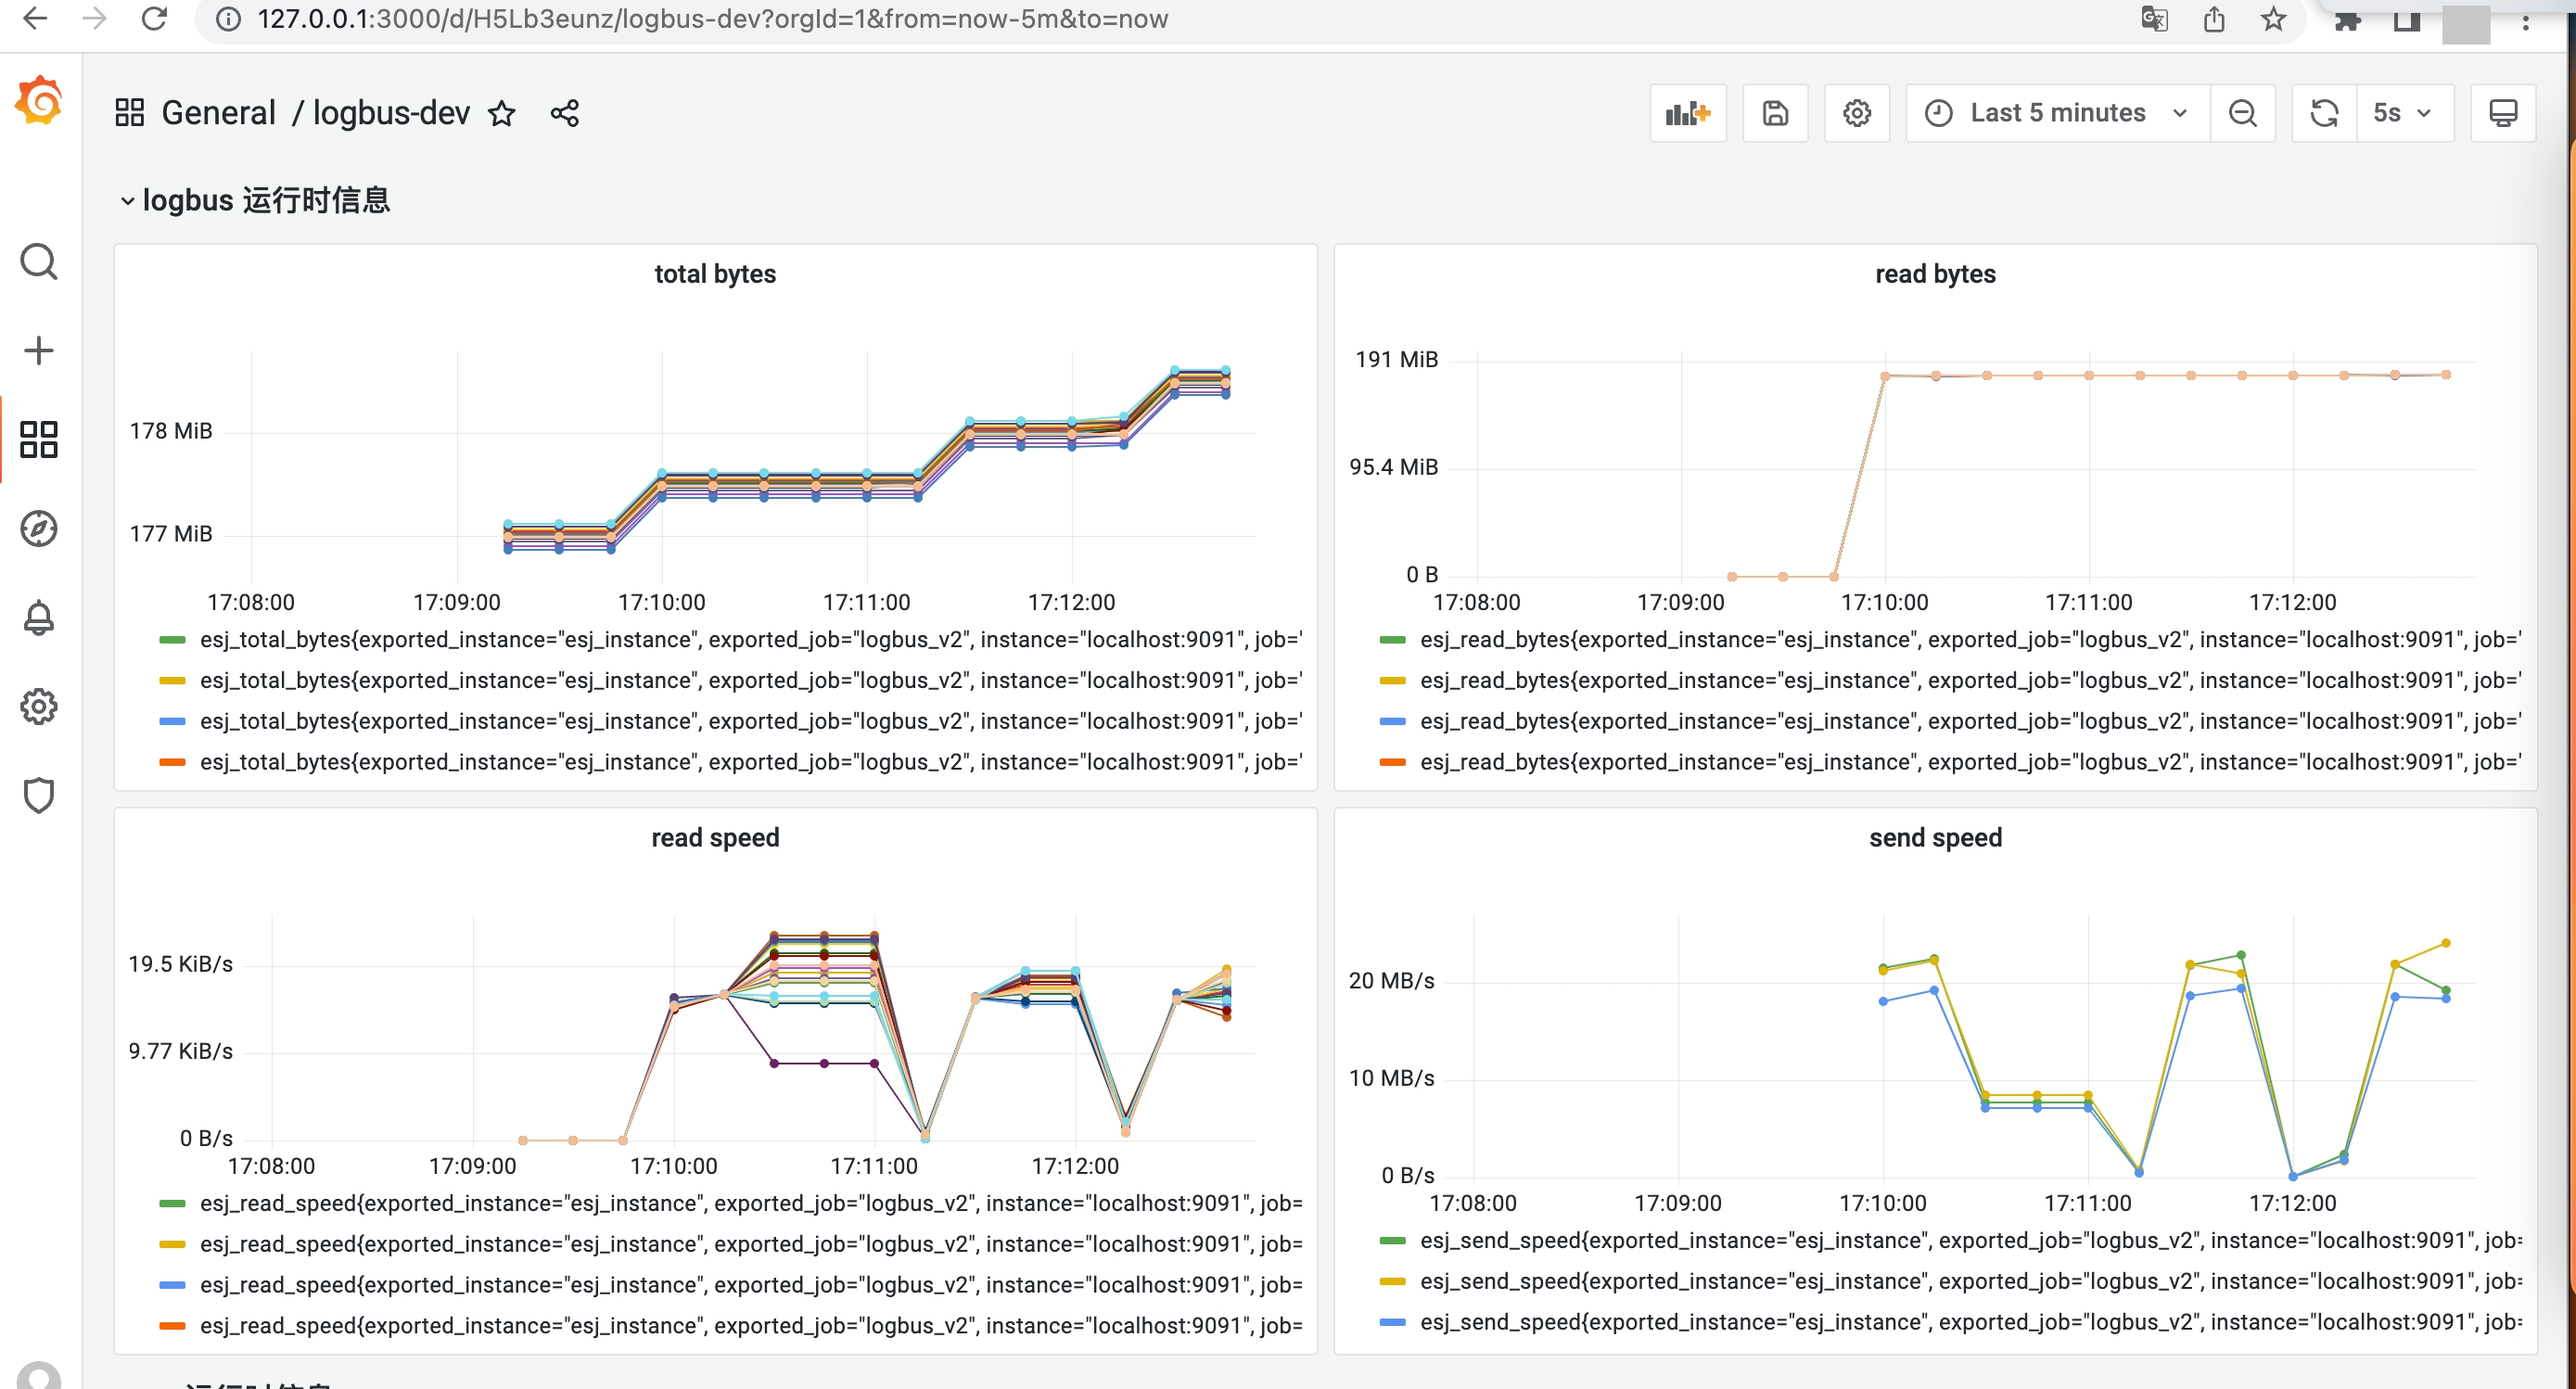
Task: Toggle yellow esj_send_speed legend series
Action: click(x=1970, y=1282)
